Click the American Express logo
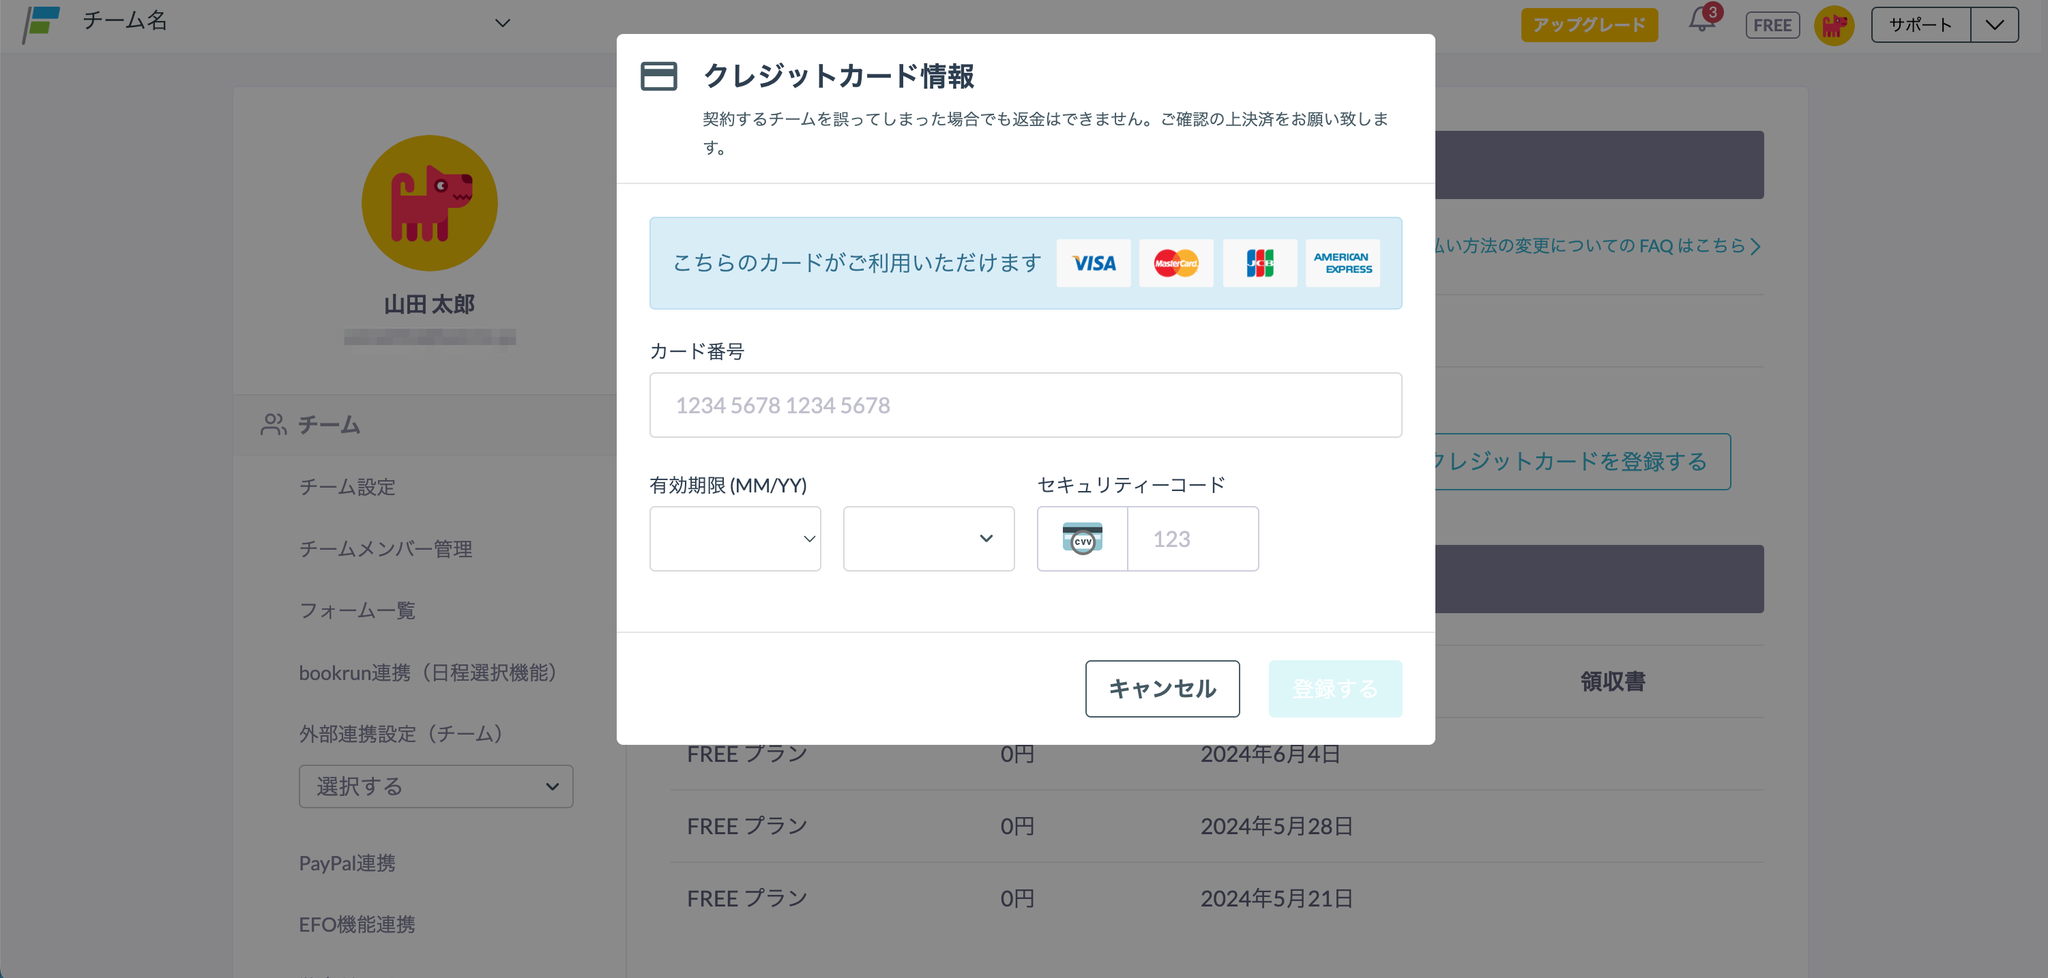 (x=1342, y=263)
